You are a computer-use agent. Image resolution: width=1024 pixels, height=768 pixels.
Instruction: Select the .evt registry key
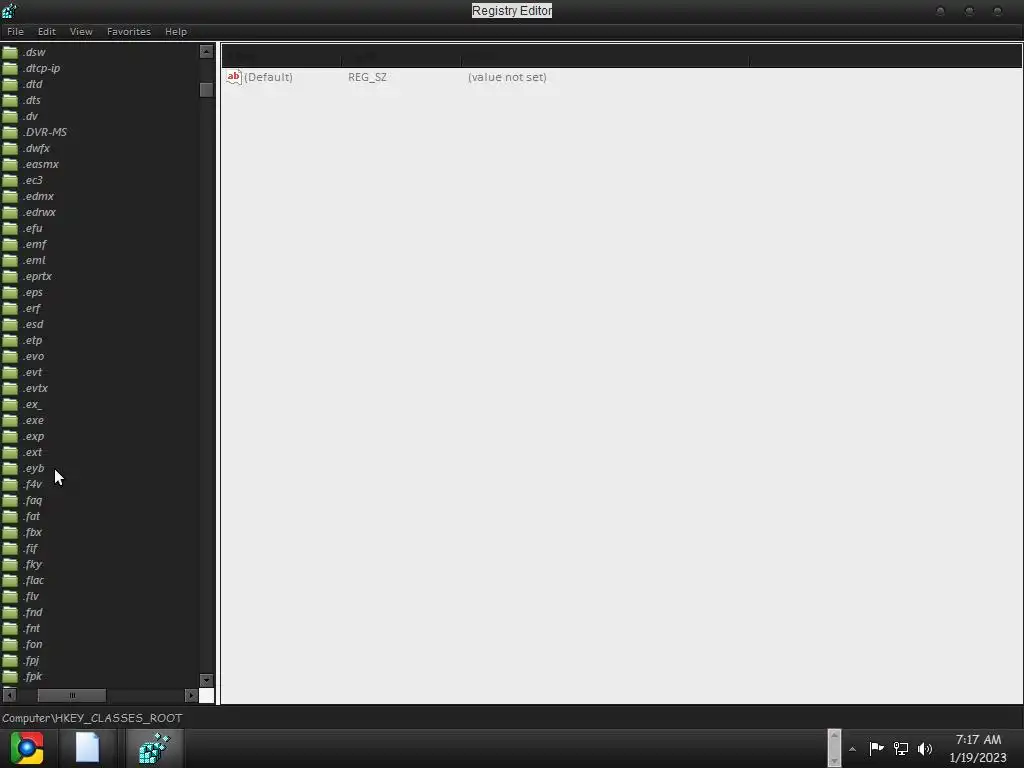[x=32, y=372]
